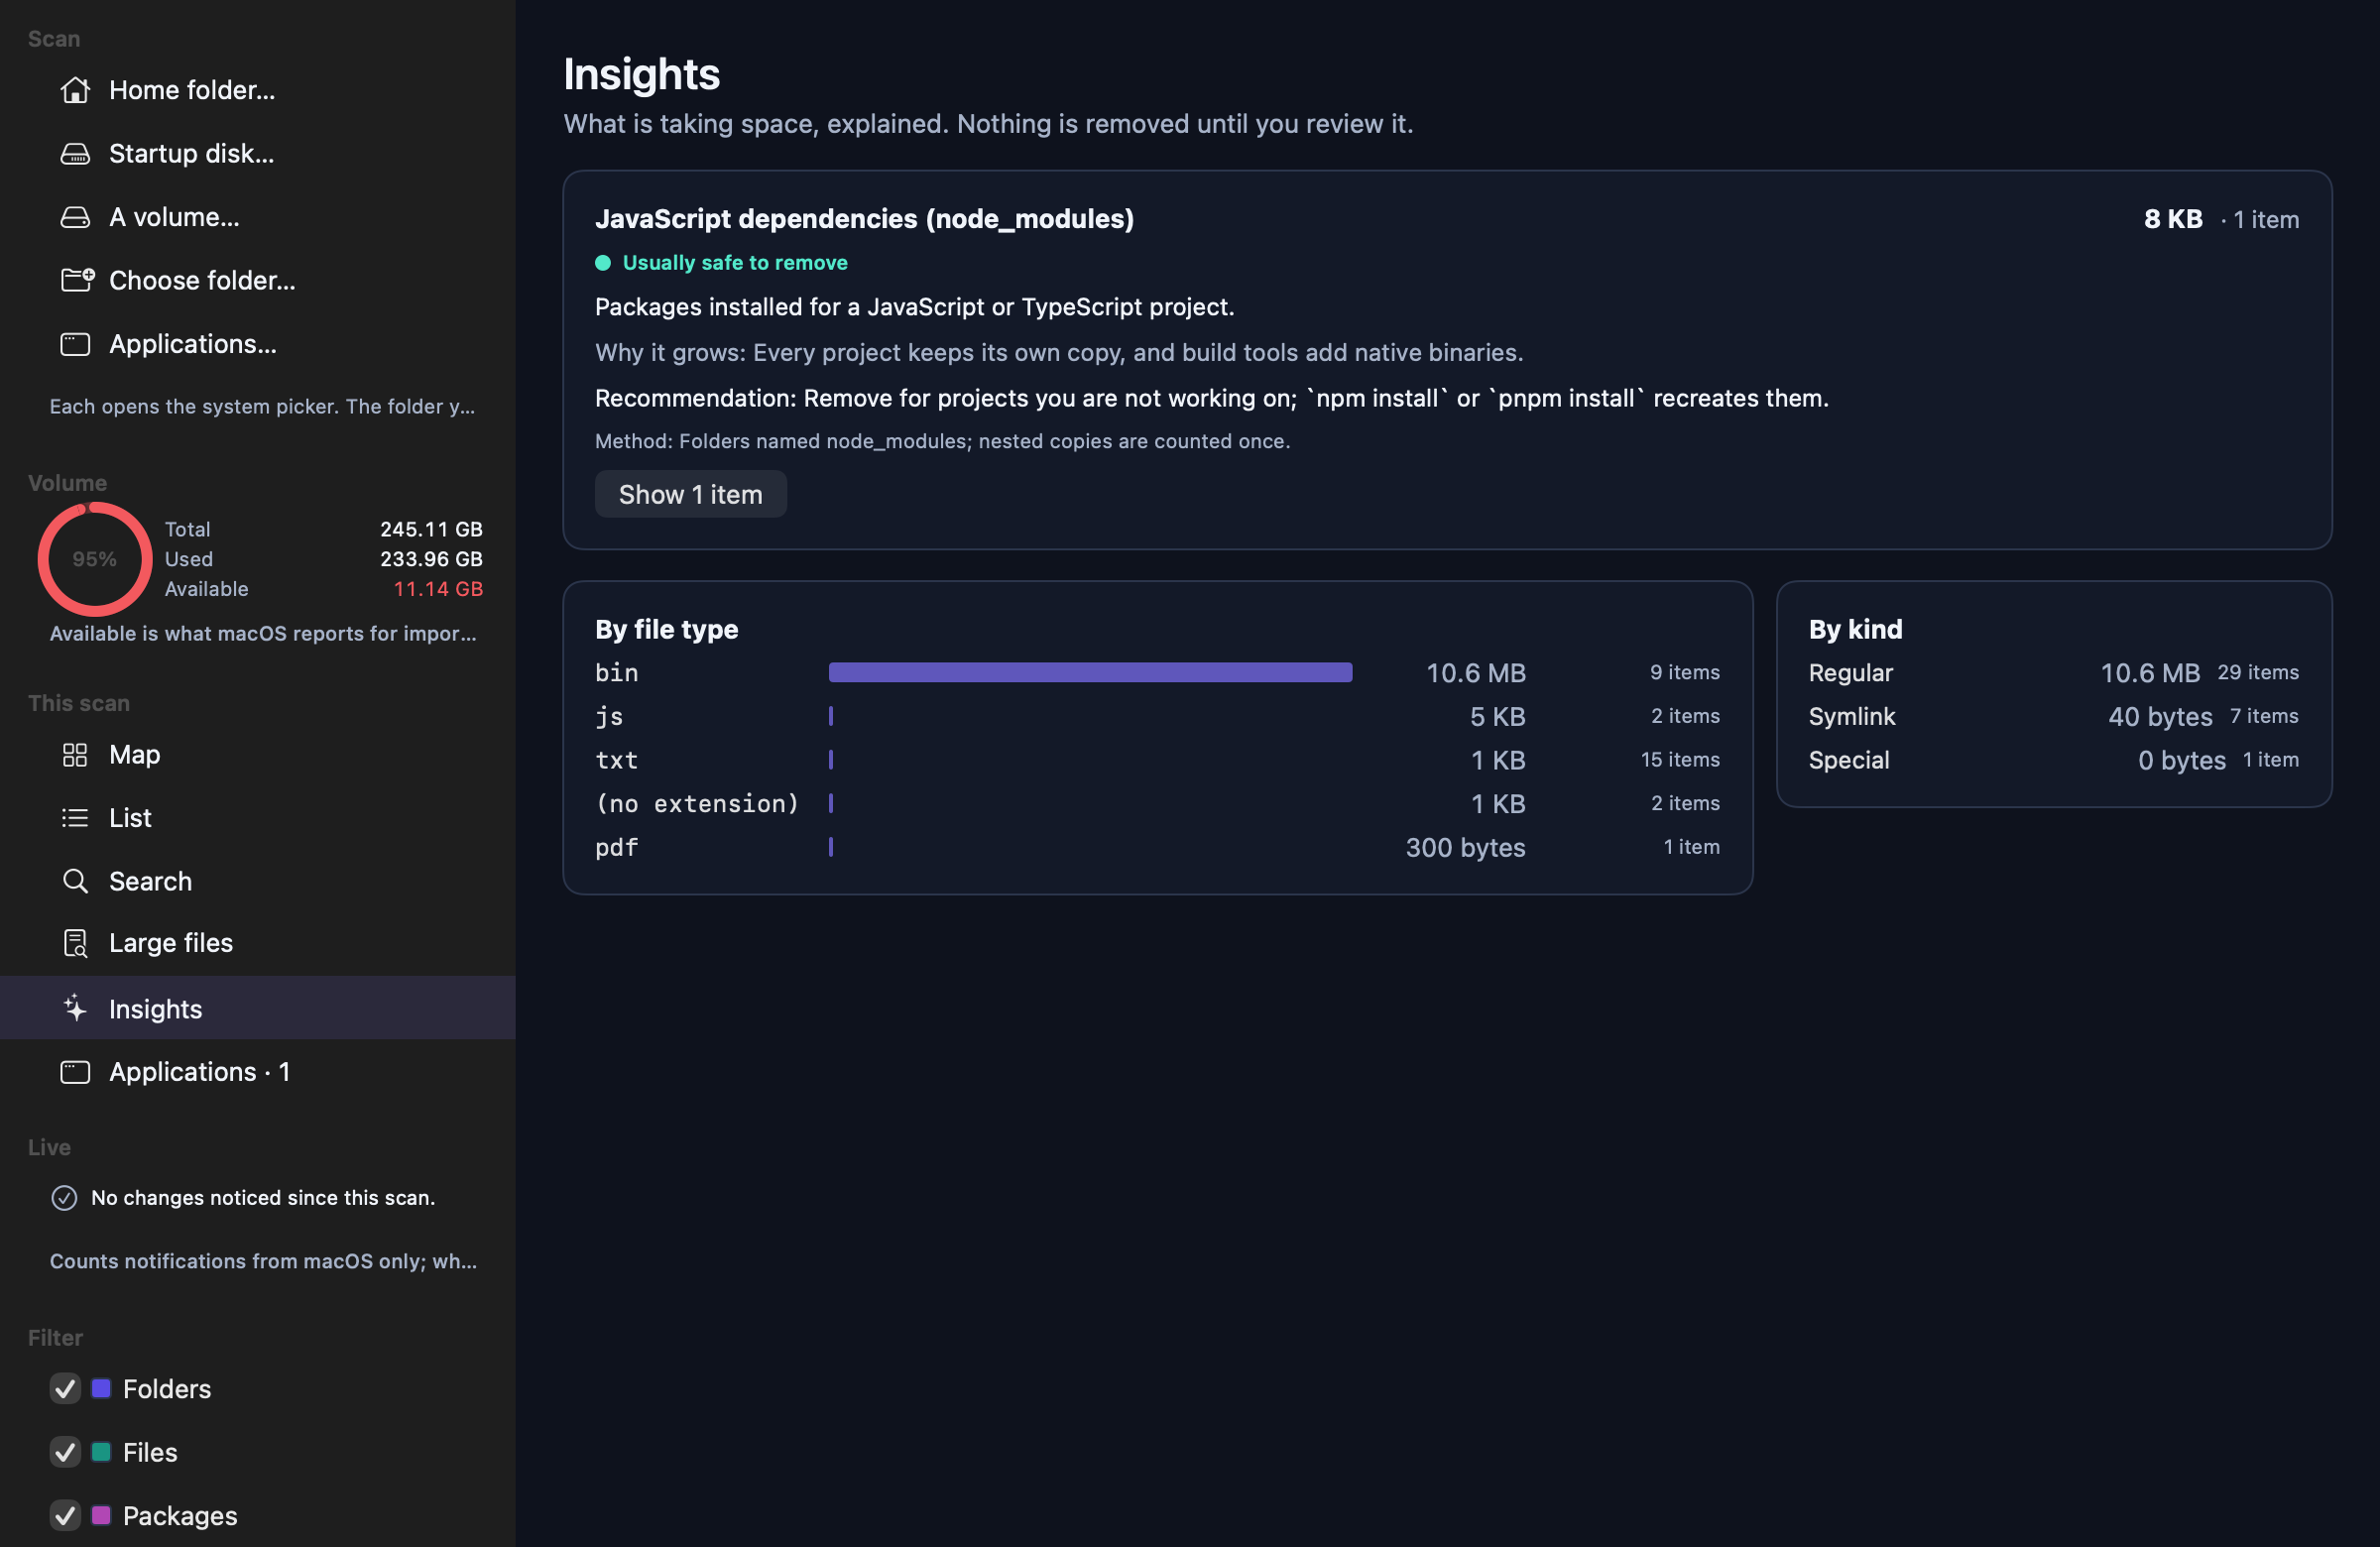Click the window icon beside Applications… scan option
Viewport: 2380px width, 1547px height.
75,344
